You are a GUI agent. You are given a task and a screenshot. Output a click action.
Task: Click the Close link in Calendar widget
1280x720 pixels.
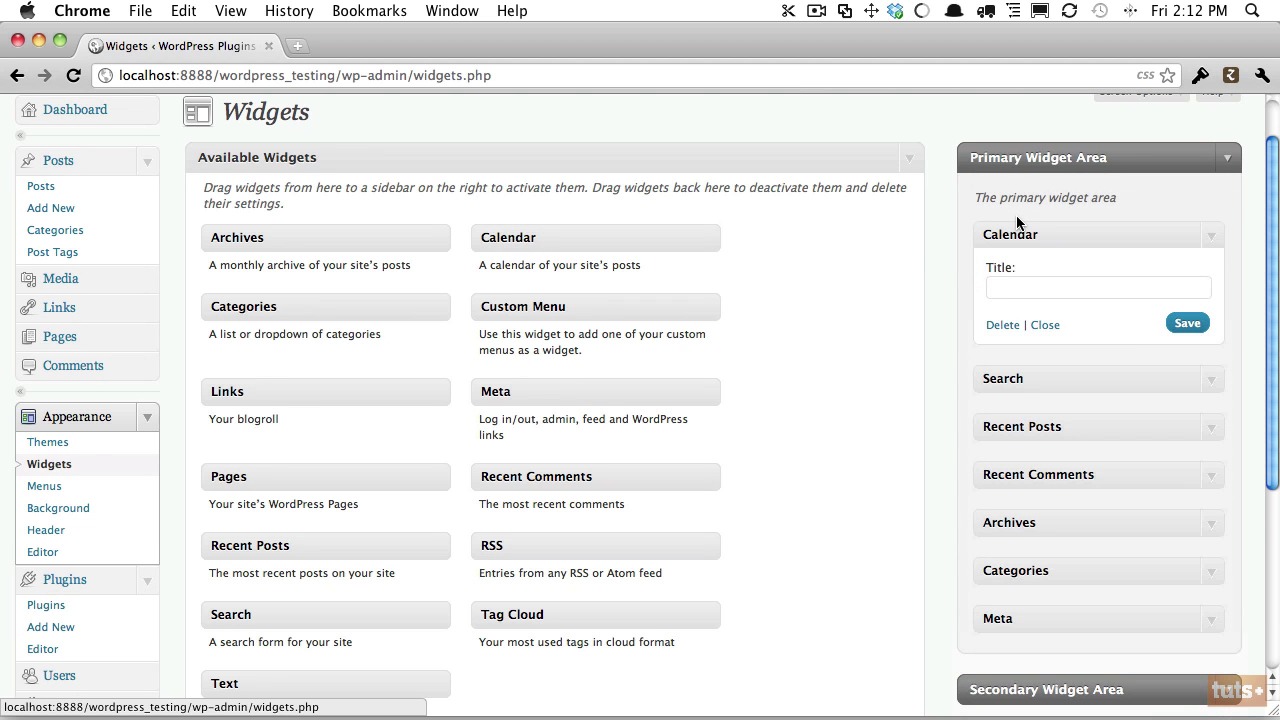click(1045, 325)
